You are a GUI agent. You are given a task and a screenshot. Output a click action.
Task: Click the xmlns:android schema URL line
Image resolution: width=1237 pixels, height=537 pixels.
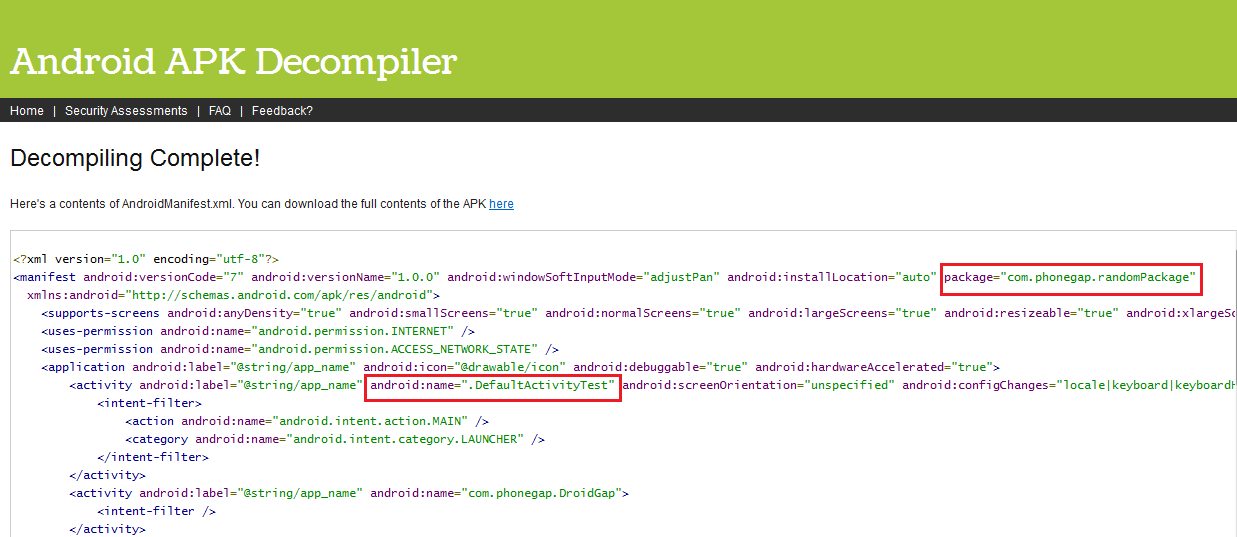(x=234, y=295)
